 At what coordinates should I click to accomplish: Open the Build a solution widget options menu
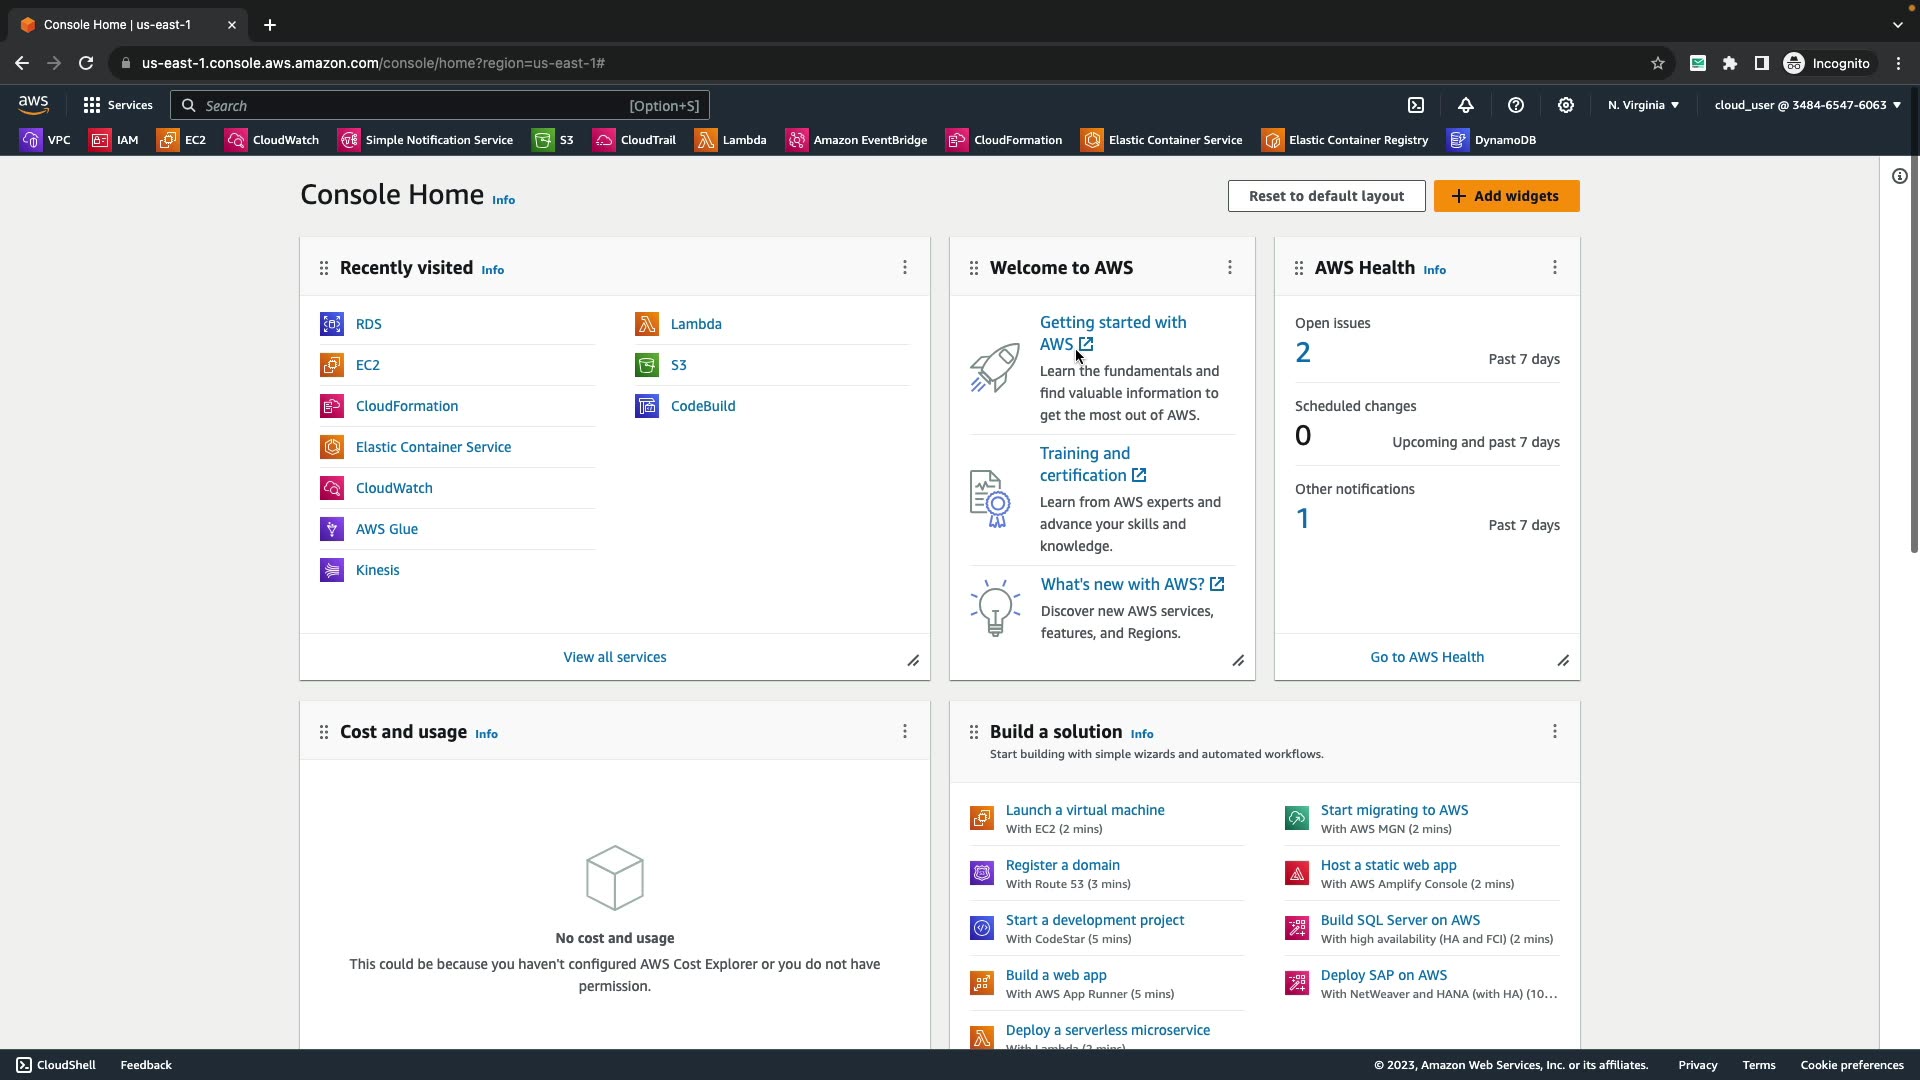tap(1555, 731)
